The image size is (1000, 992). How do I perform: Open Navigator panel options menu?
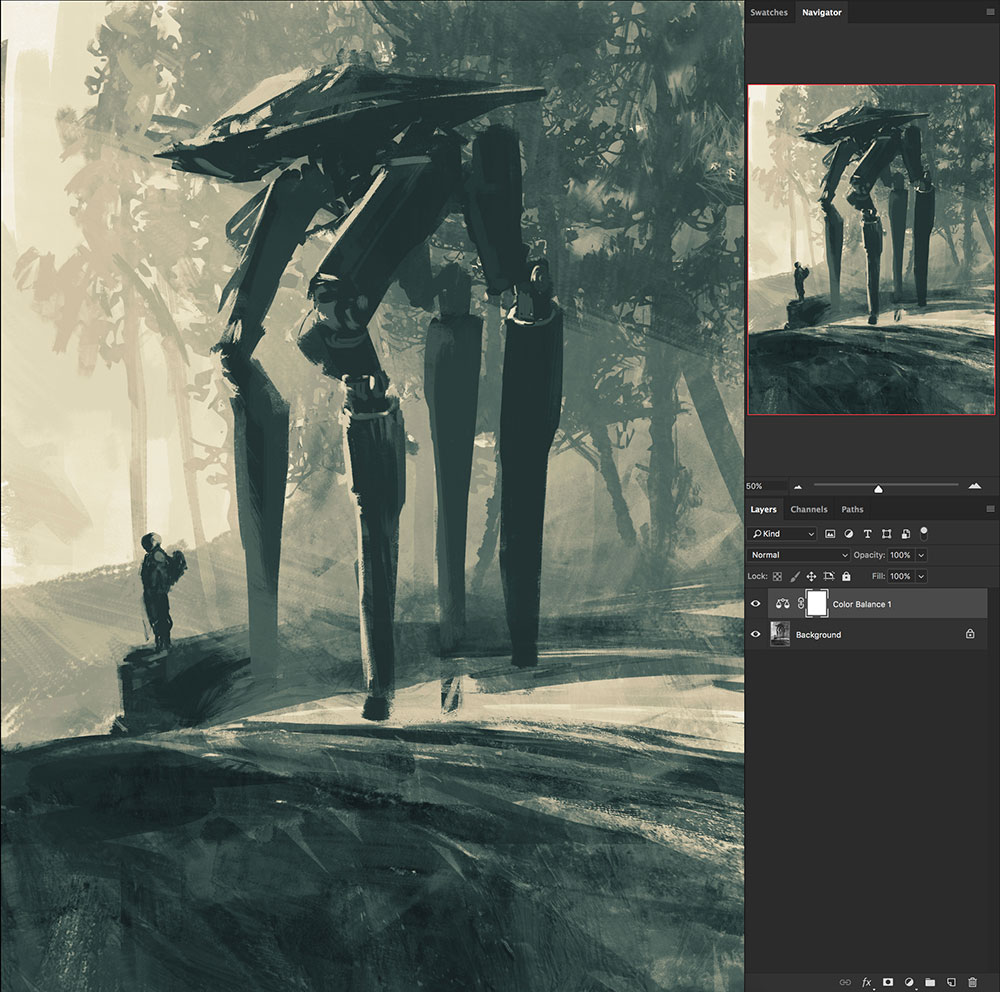990,12
